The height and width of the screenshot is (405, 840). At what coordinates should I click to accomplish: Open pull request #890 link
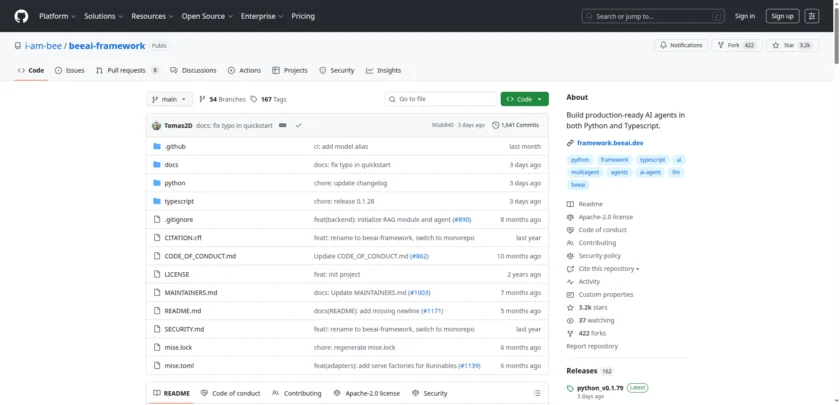[x=462, y=220]
